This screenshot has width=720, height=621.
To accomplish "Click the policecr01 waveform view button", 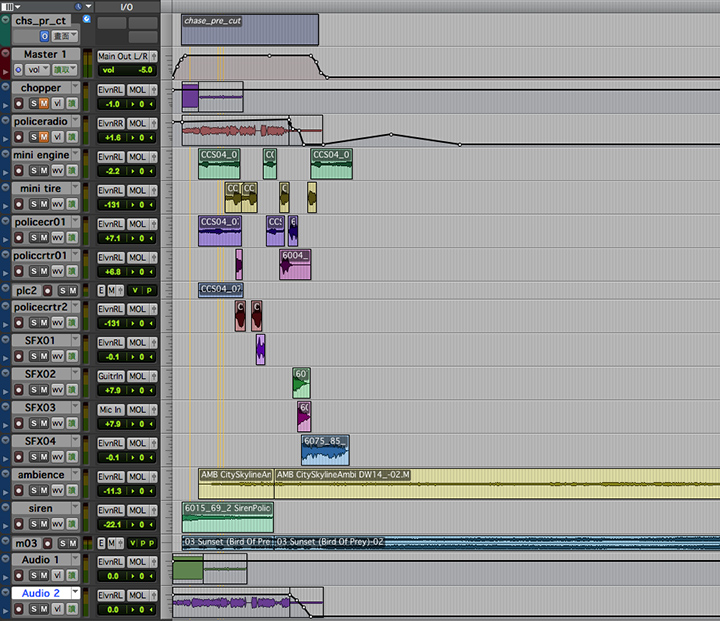I will point(57,238).
